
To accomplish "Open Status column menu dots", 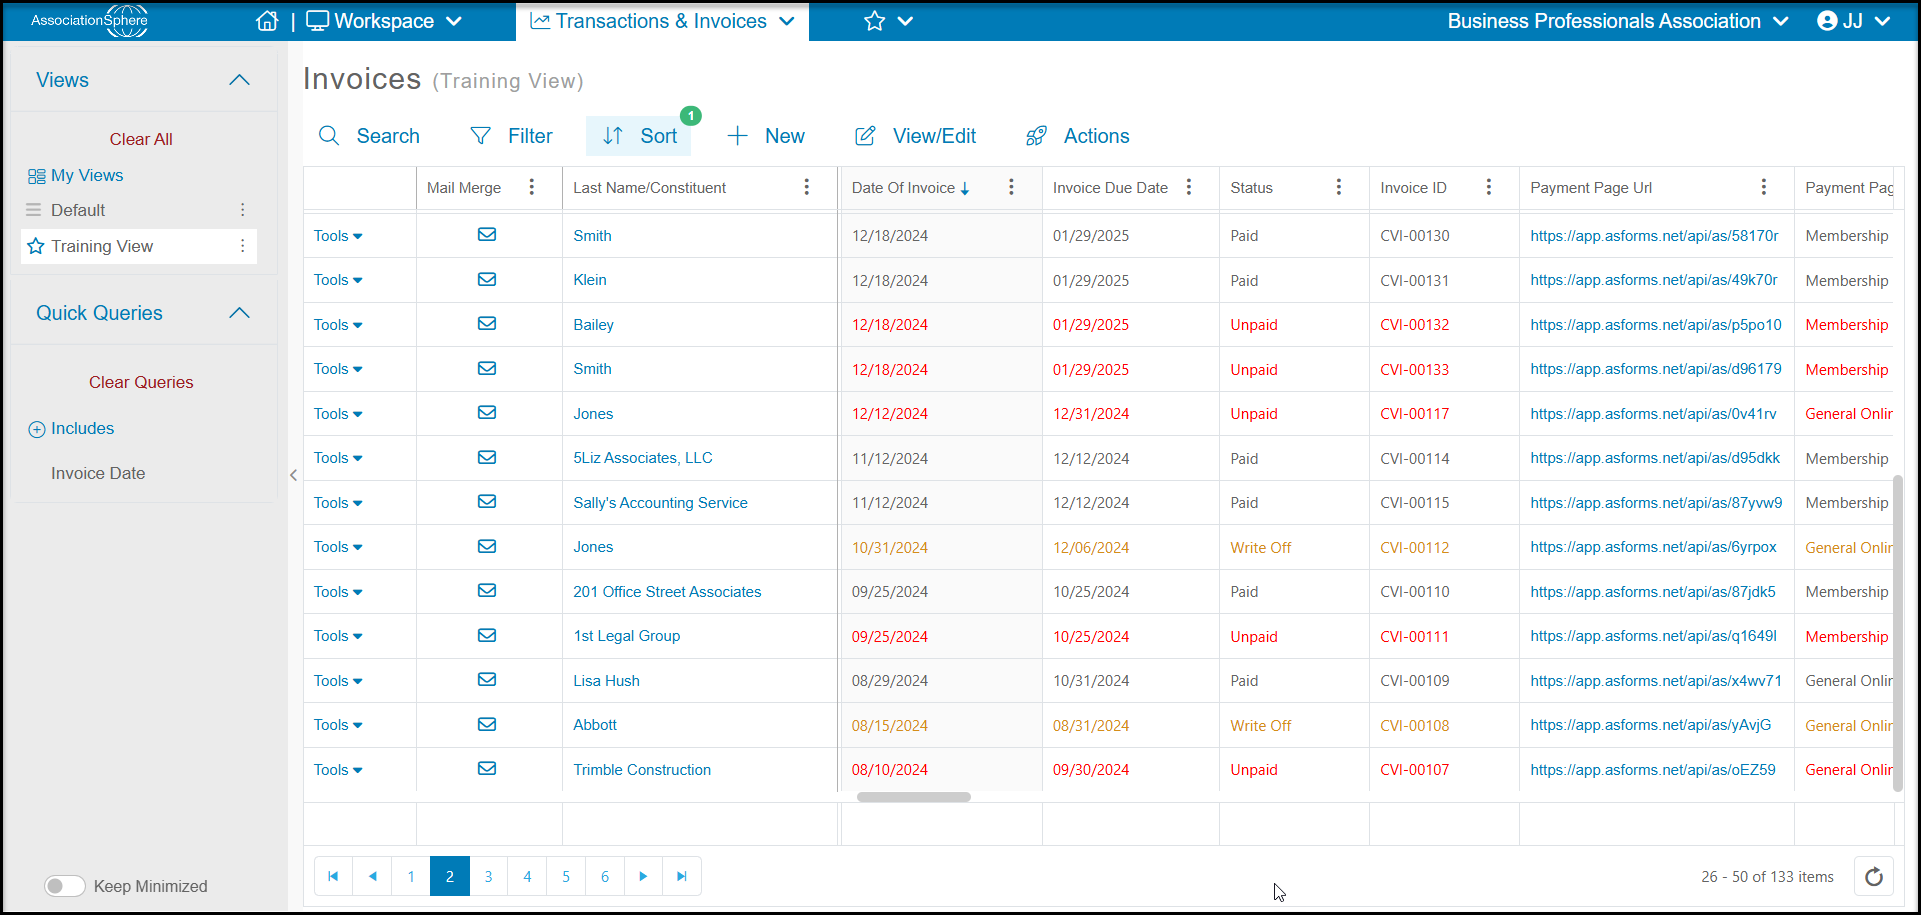I will [1339, 187].
